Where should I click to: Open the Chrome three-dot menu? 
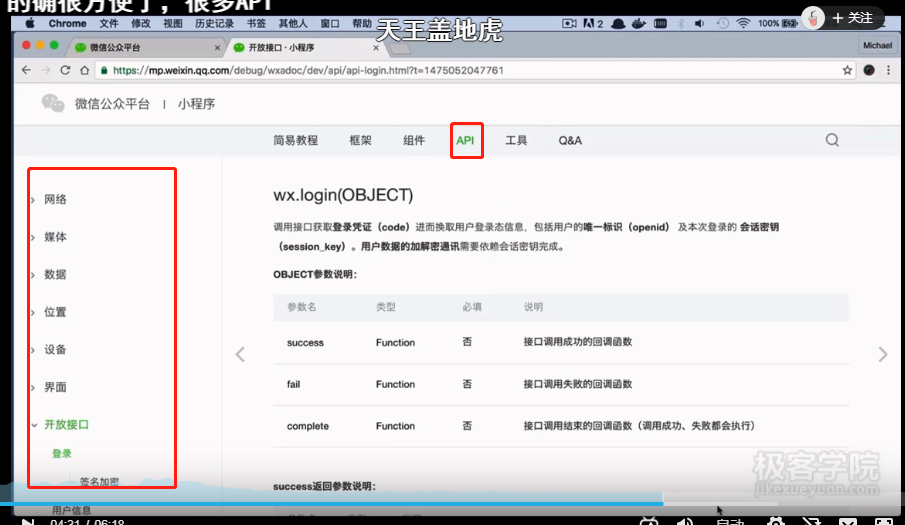pos(888,70)
